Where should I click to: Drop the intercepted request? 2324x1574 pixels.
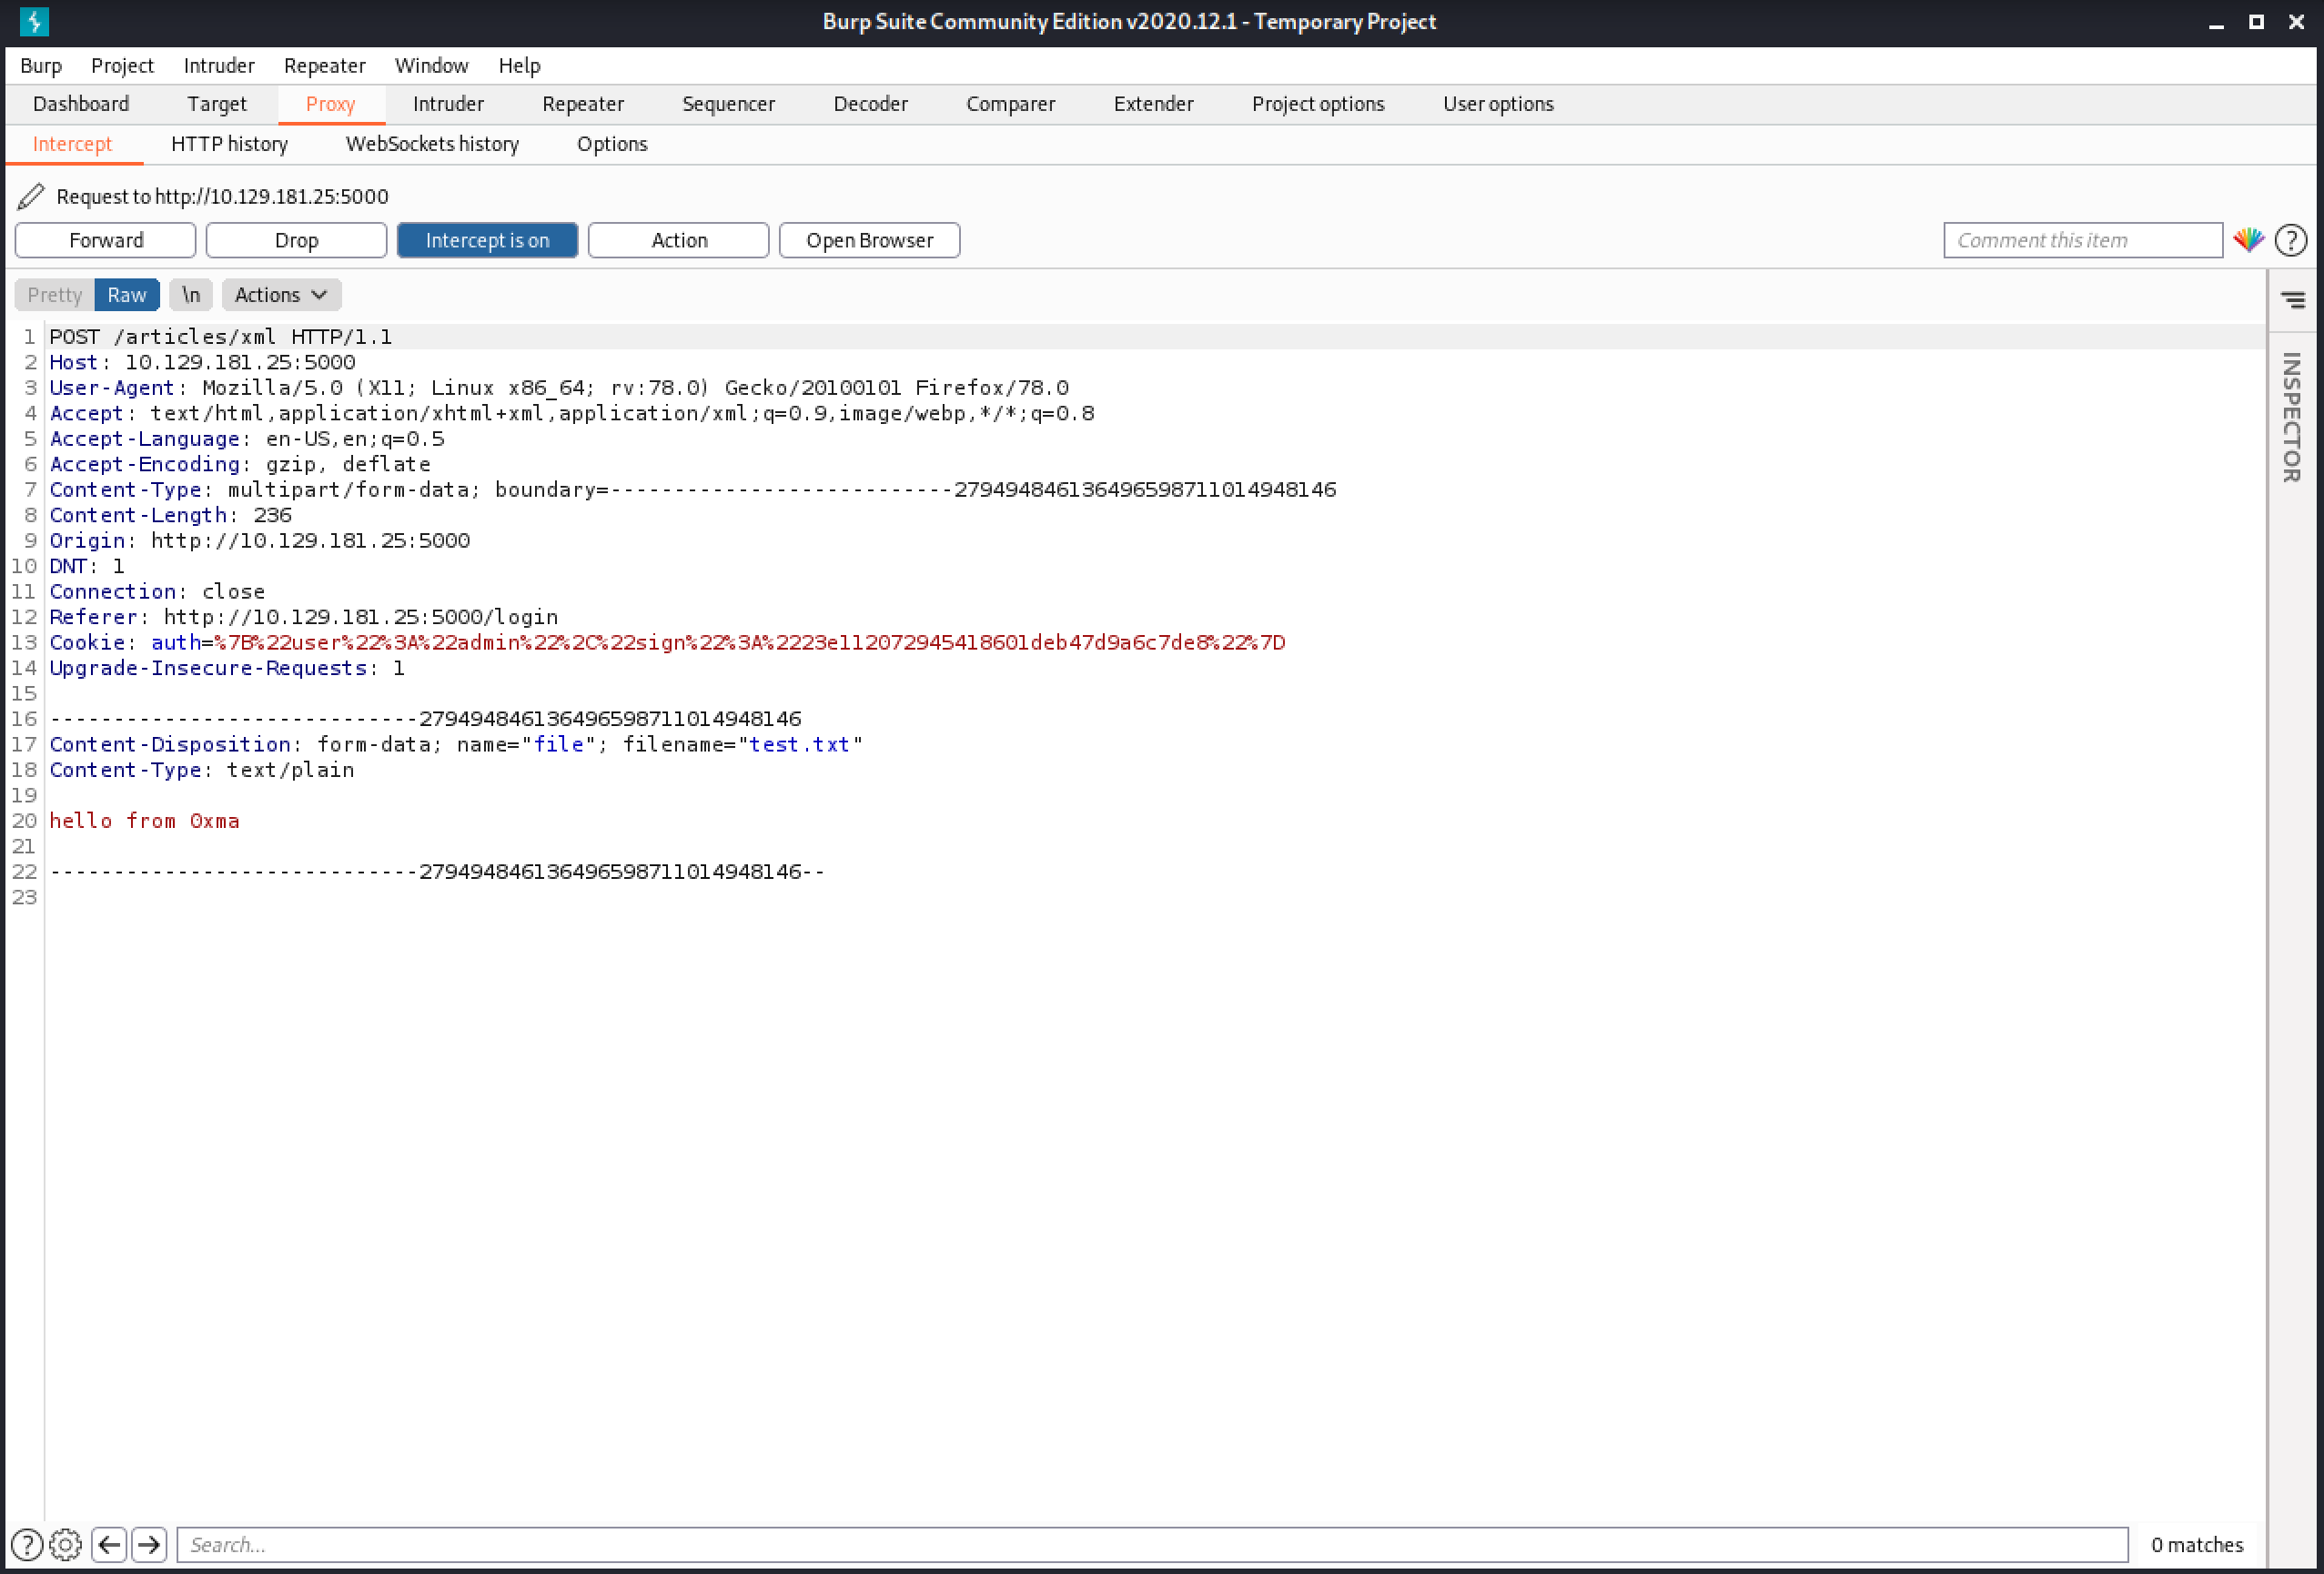pyautogui.click(x=296, y=240)
